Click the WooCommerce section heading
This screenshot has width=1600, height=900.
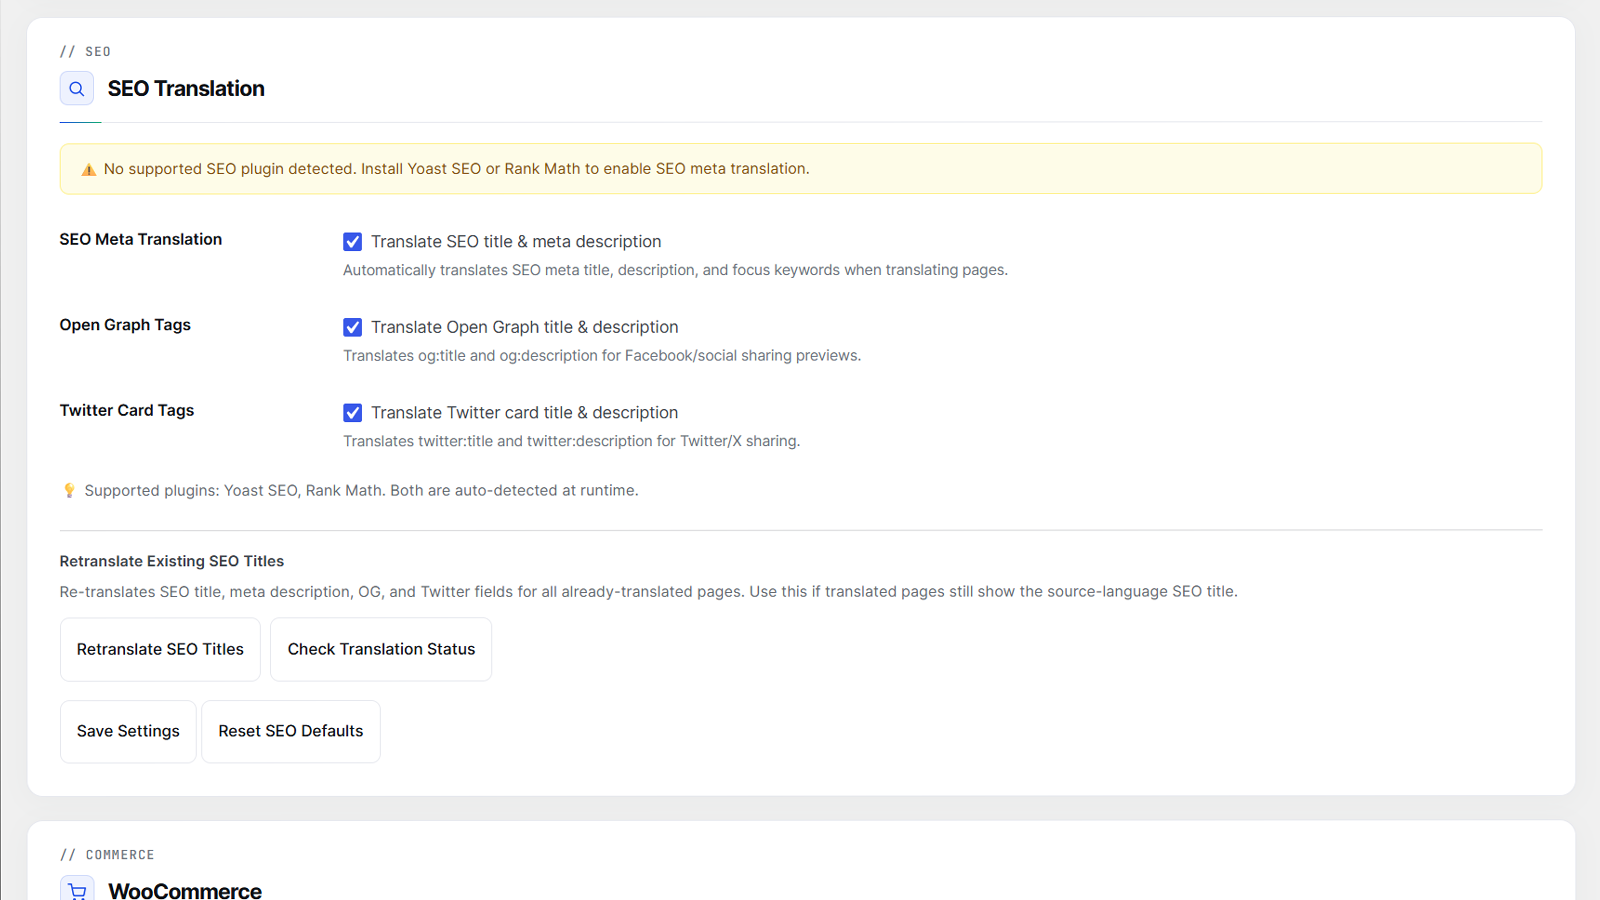pyautogui.click(x=185, y=890)
